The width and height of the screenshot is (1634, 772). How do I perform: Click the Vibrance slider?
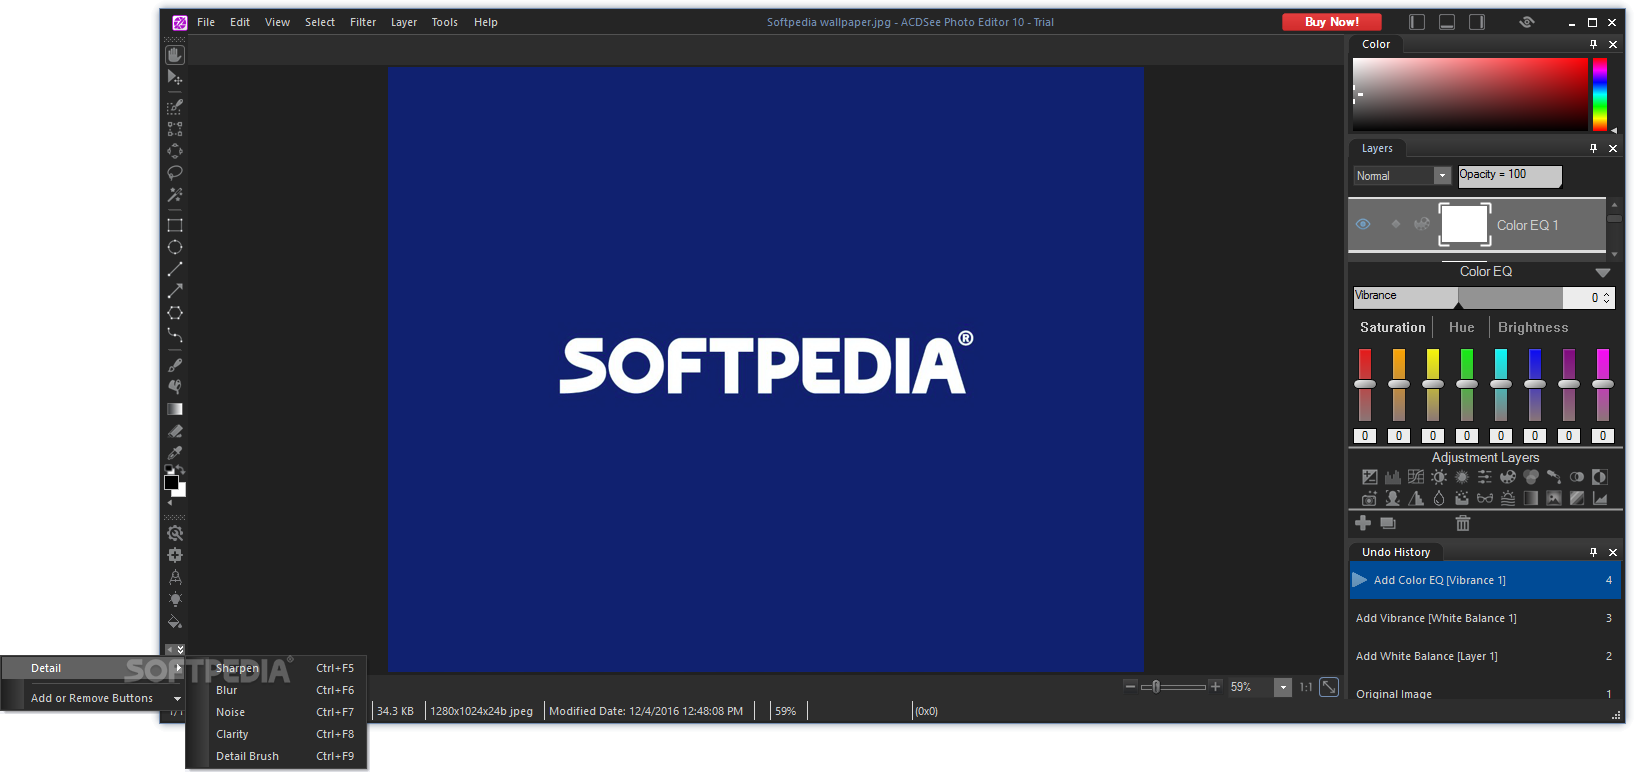[1458, 297]
